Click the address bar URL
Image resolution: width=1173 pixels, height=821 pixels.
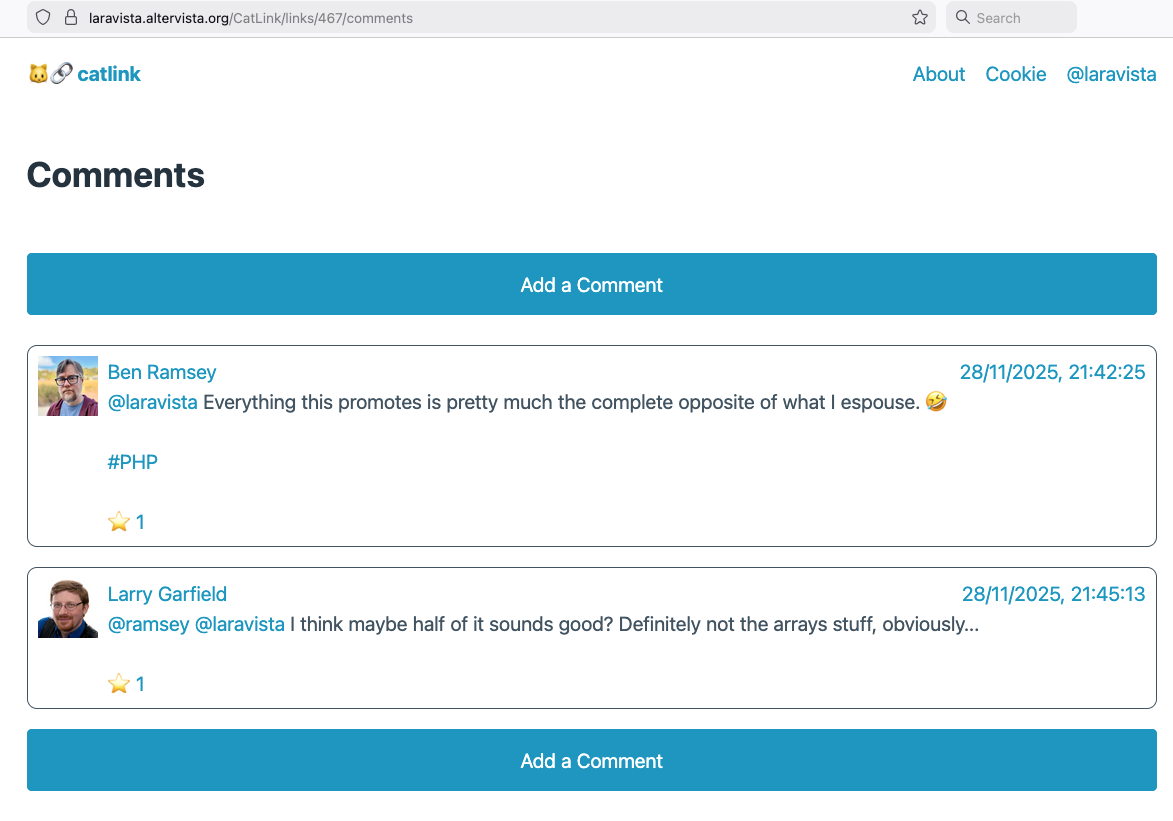[250, 17]
